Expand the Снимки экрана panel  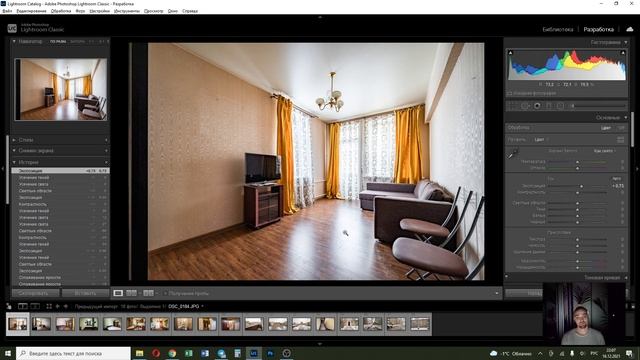[x=14, y=151]
